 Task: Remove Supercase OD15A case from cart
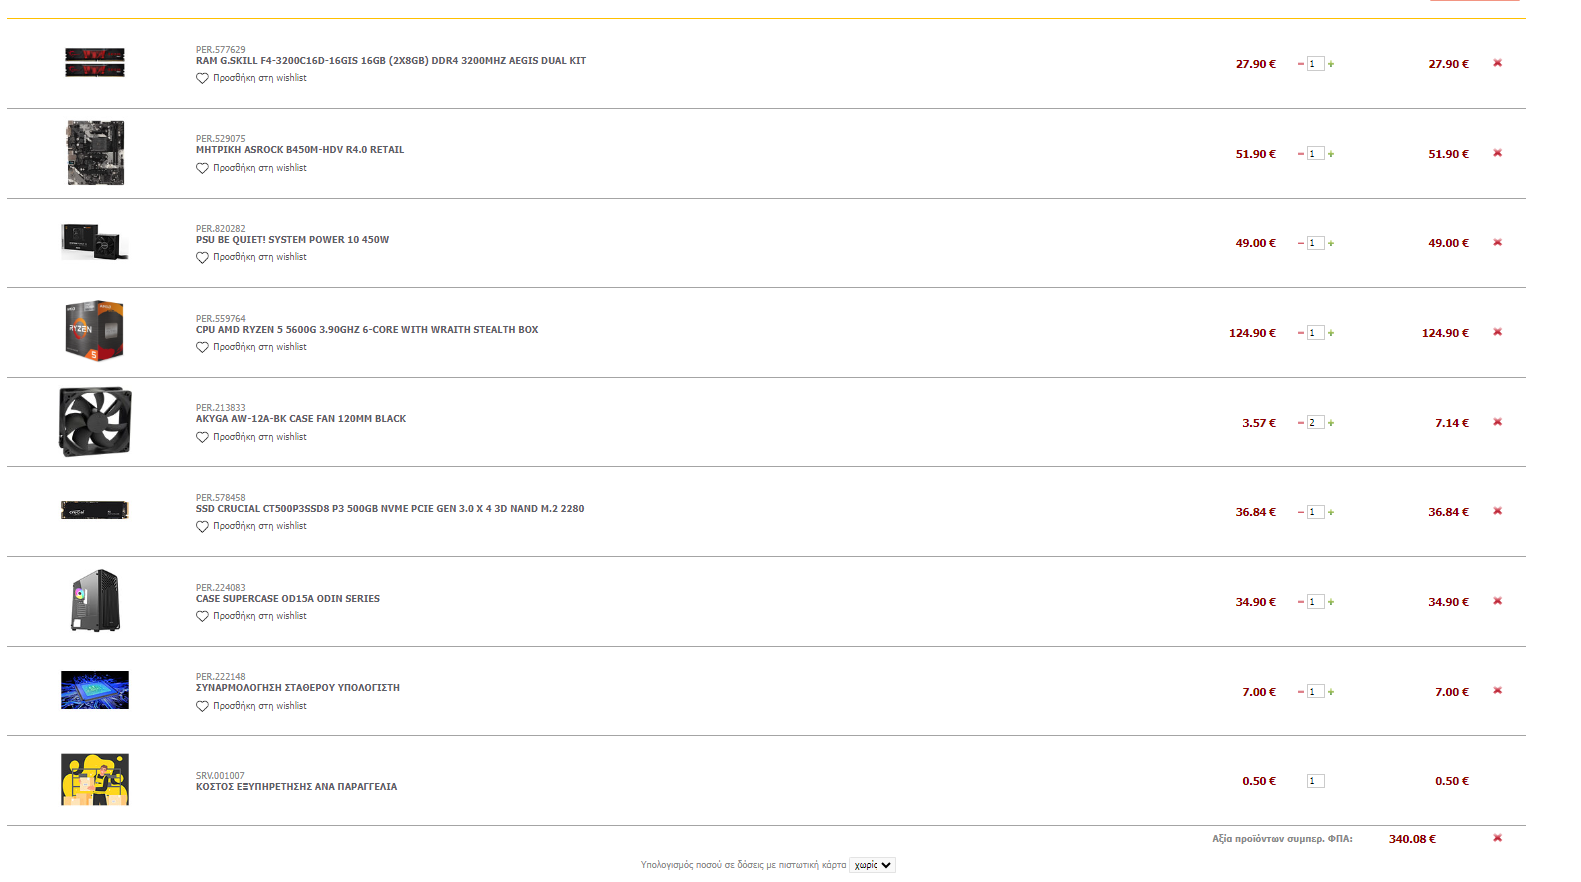(x=1497, y=601)
